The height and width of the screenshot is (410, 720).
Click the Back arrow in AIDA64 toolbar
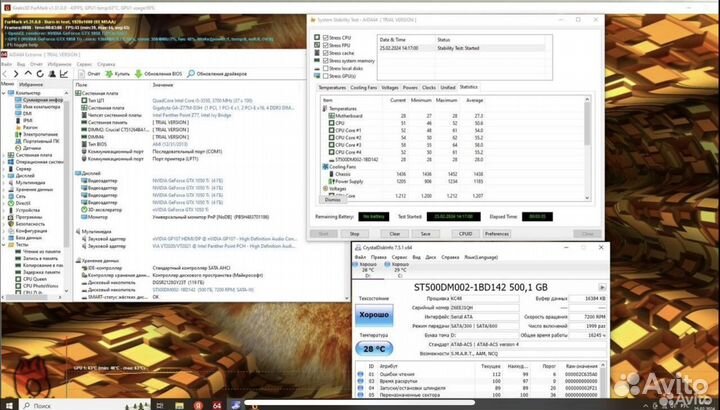pyautogui.click(x=6, y=73)
